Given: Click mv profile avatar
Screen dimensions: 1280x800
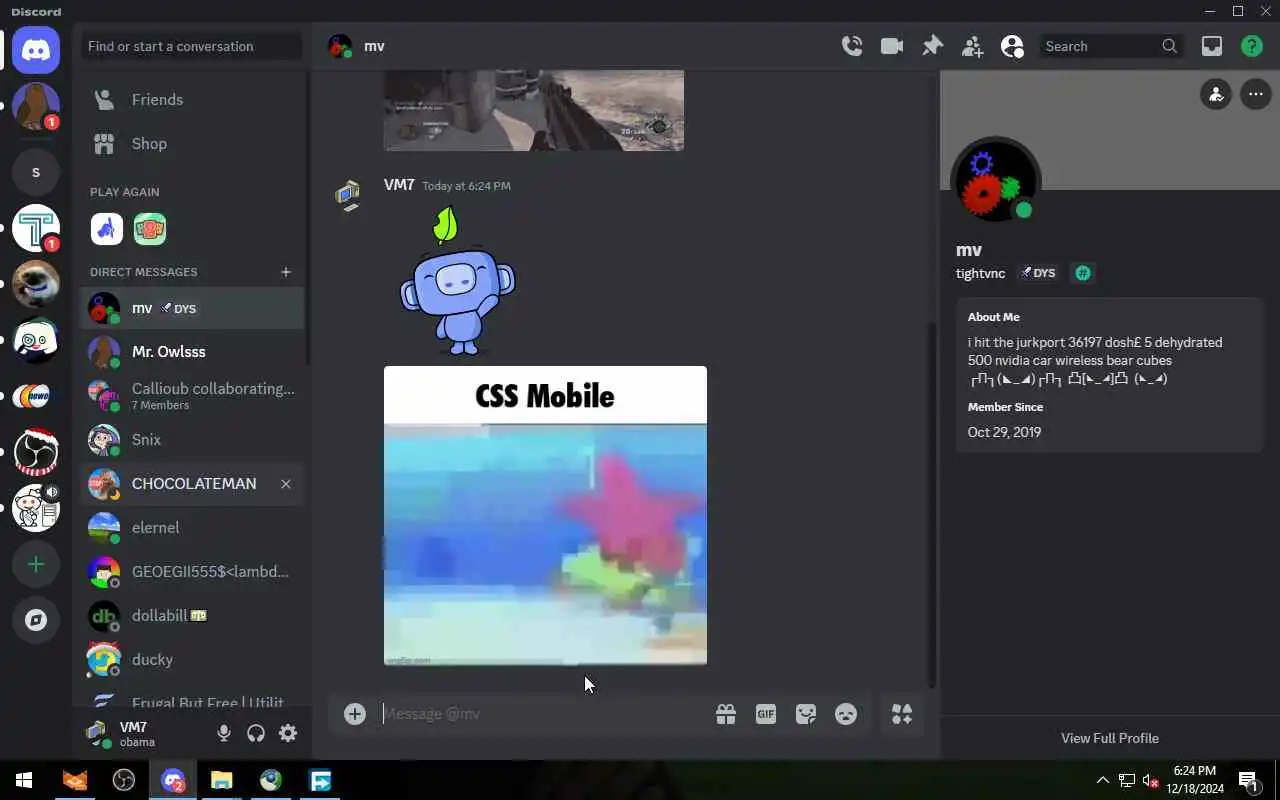Looking at the screenshot, I should tap(996, 183).
